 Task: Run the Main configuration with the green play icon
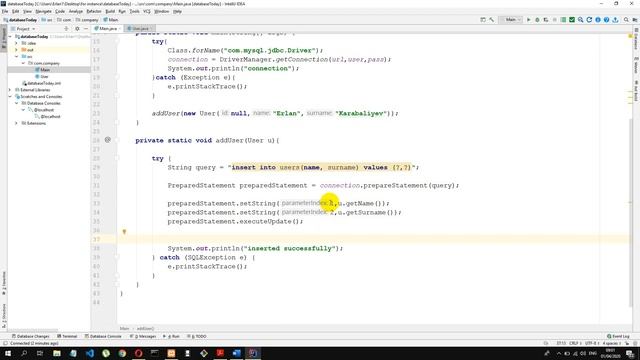[529, 20]
